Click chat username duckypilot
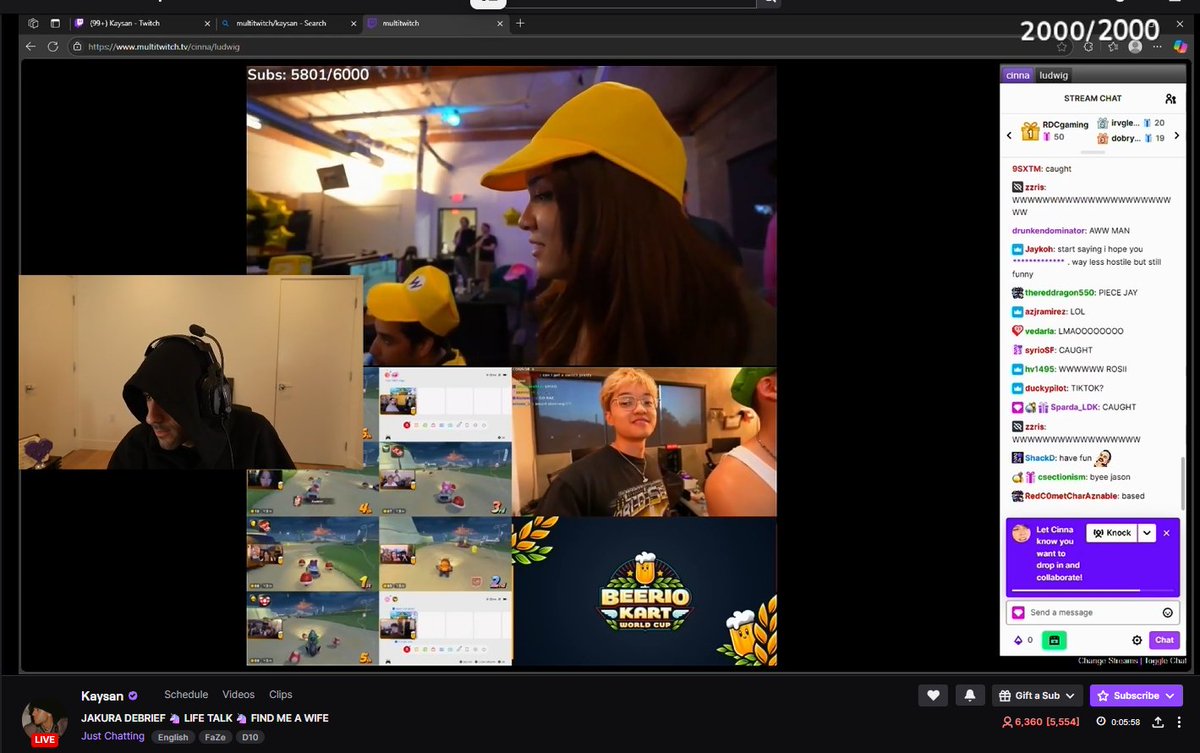 (x=1046, y=387)
